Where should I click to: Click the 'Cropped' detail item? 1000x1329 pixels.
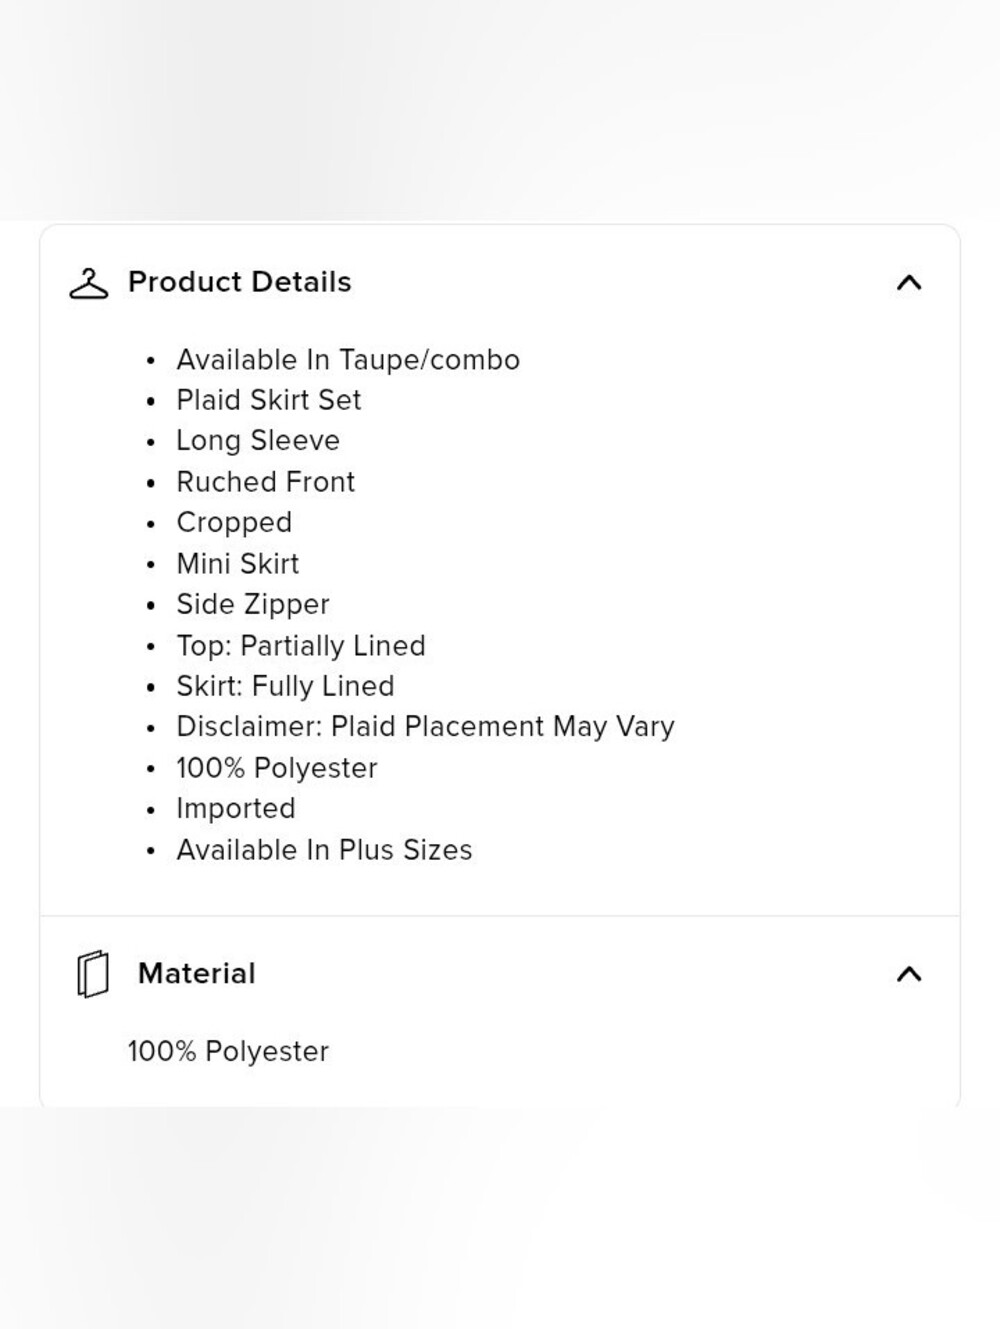[x=234, y=523]
